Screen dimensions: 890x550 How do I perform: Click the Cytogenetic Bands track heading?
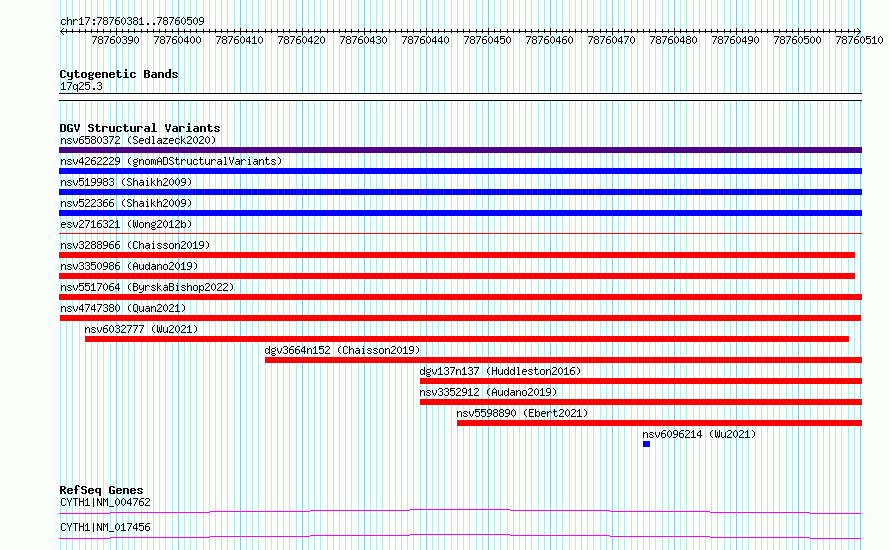click(119, 74)
